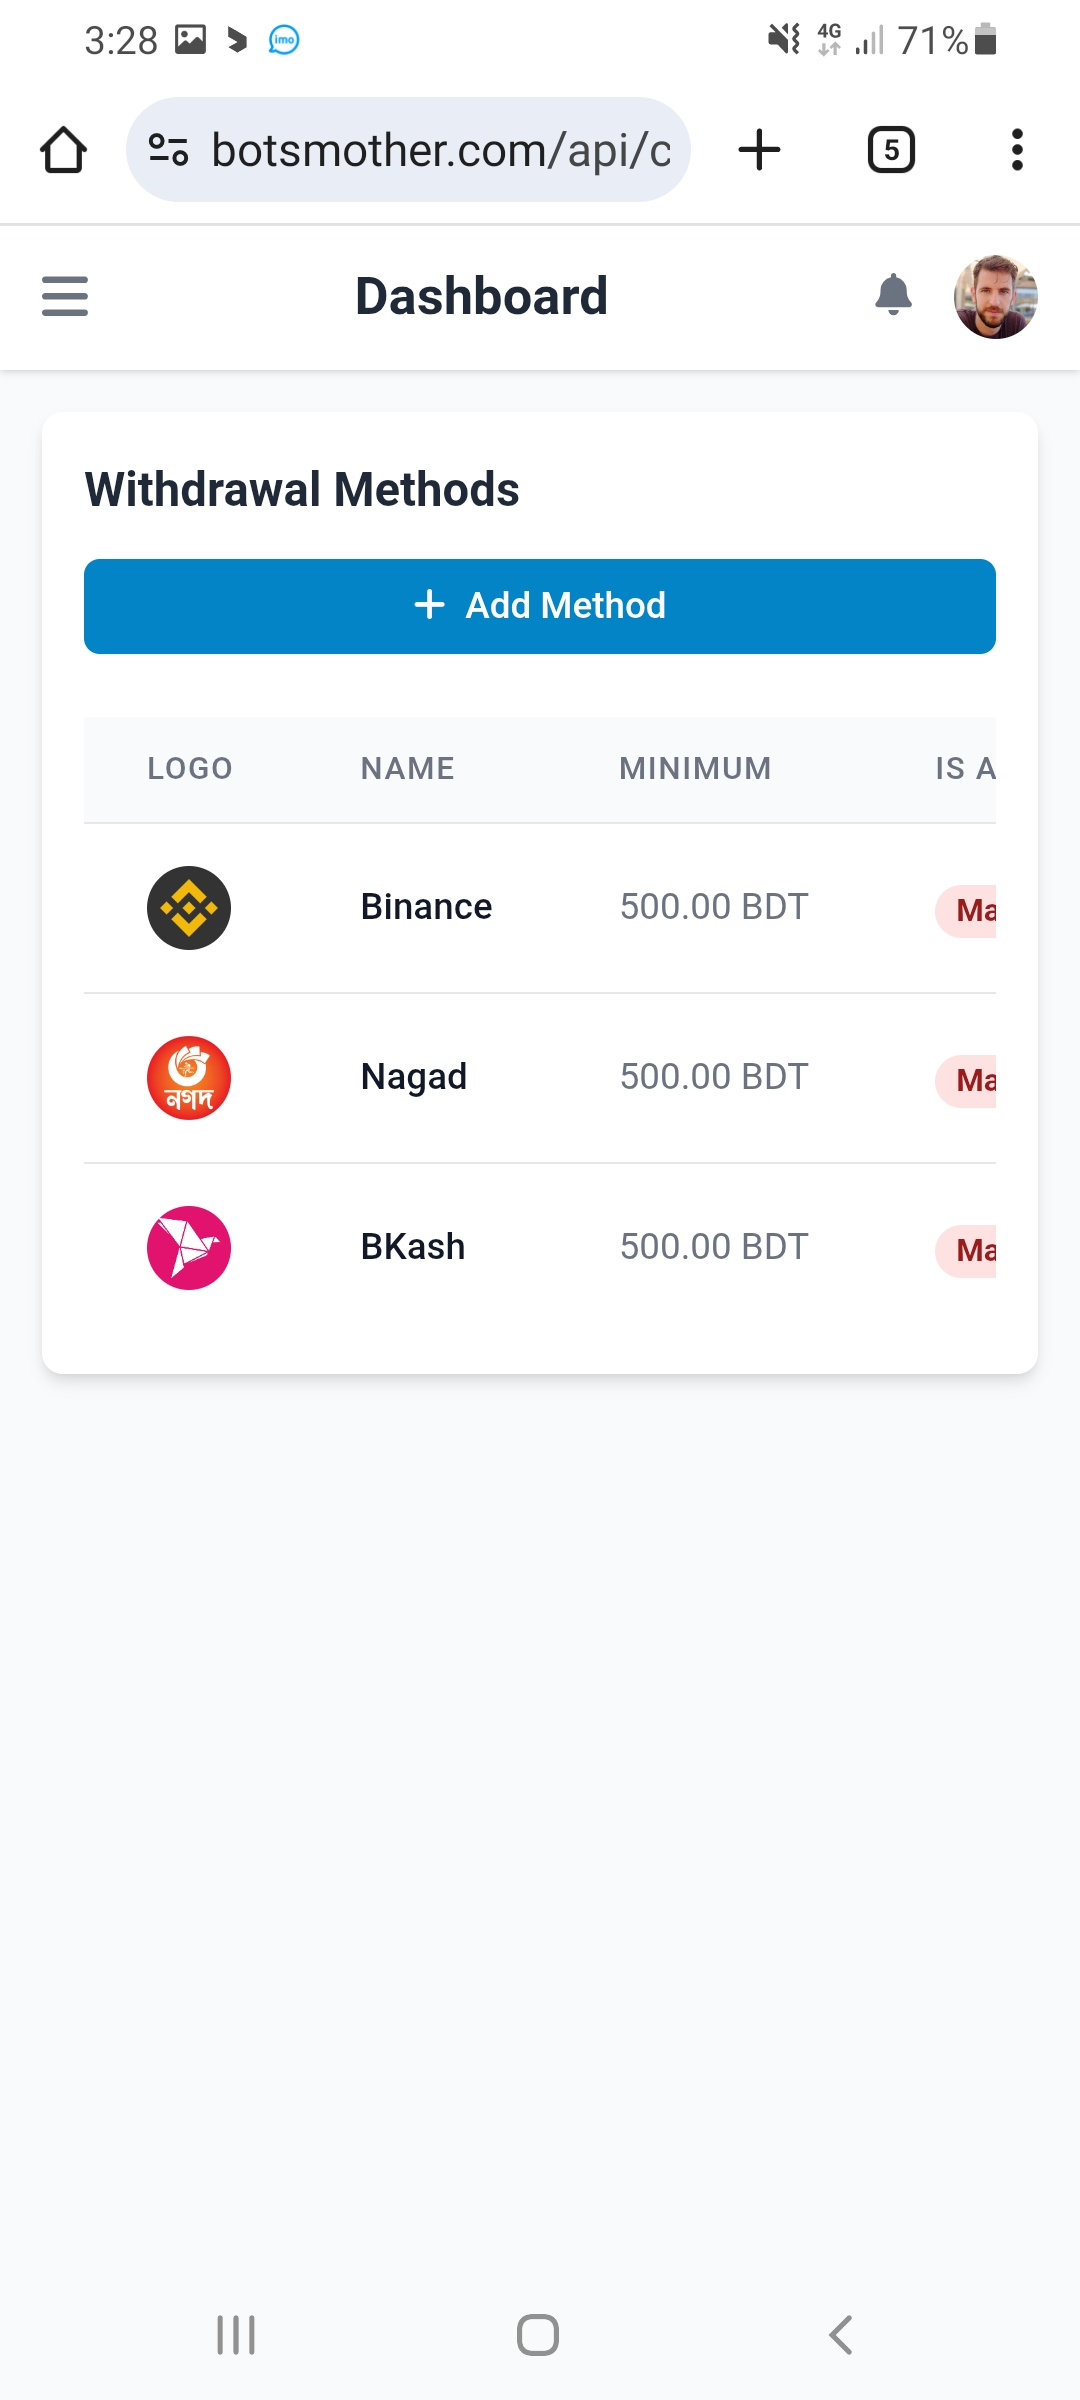
Task: Open the hamburger sidebar menu
Action: [x=65, y=296]
